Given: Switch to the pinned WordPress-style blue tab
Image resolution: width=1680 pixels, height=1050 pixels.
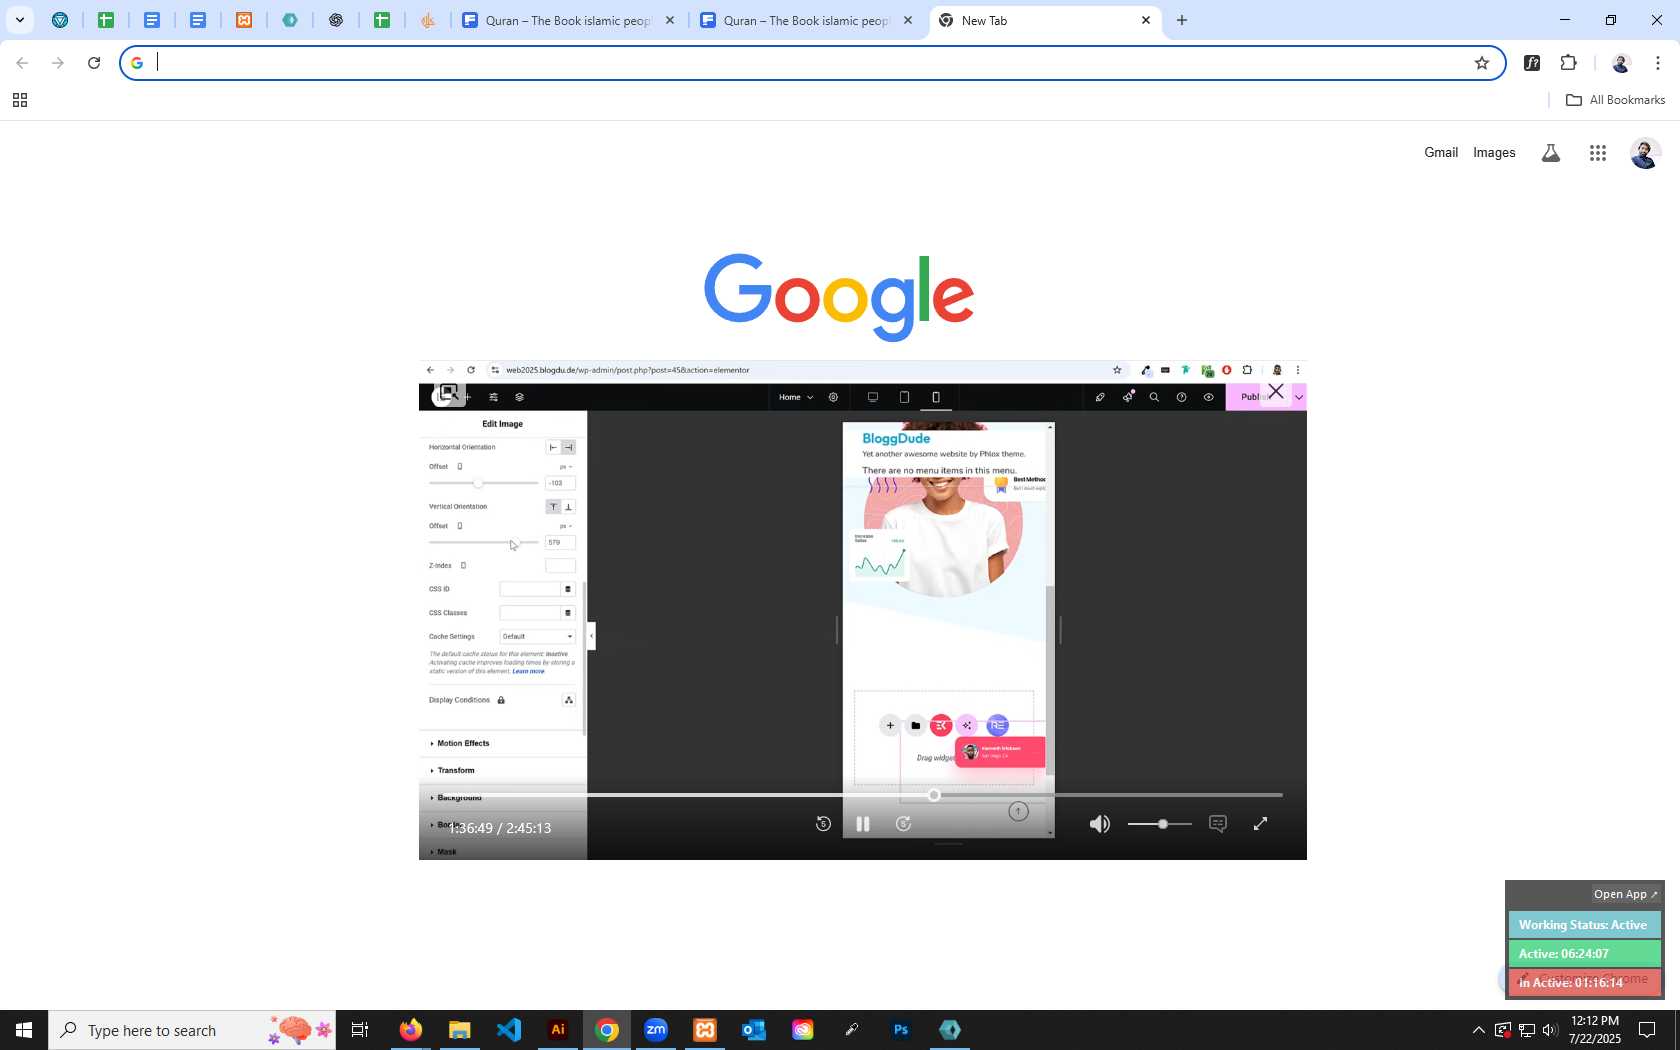Looking at the screenshot, I should pos(60,20).
